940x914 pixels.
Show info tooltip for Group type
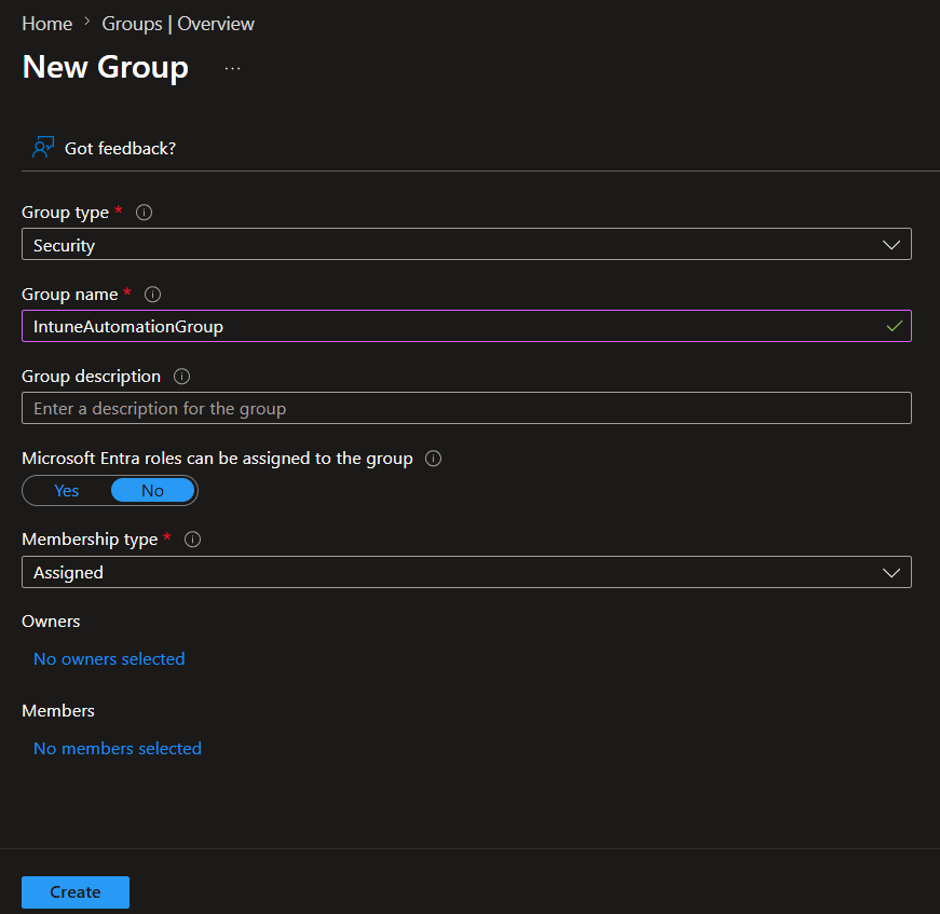click(144, 212)
